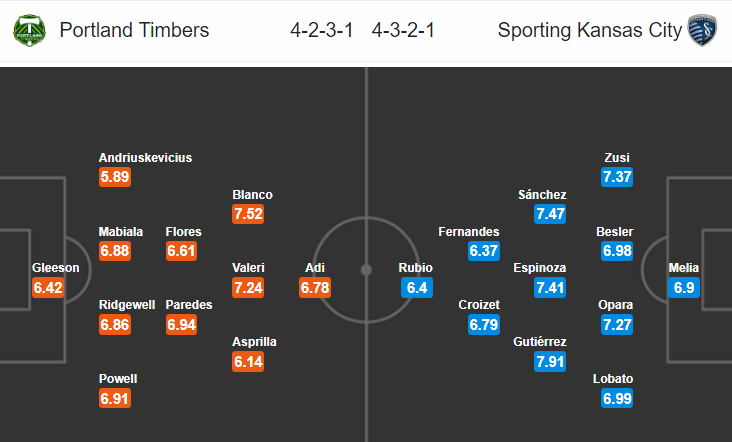
Task: Click the Sporting Kansas City crest logo
Action: tap(702, 30)
